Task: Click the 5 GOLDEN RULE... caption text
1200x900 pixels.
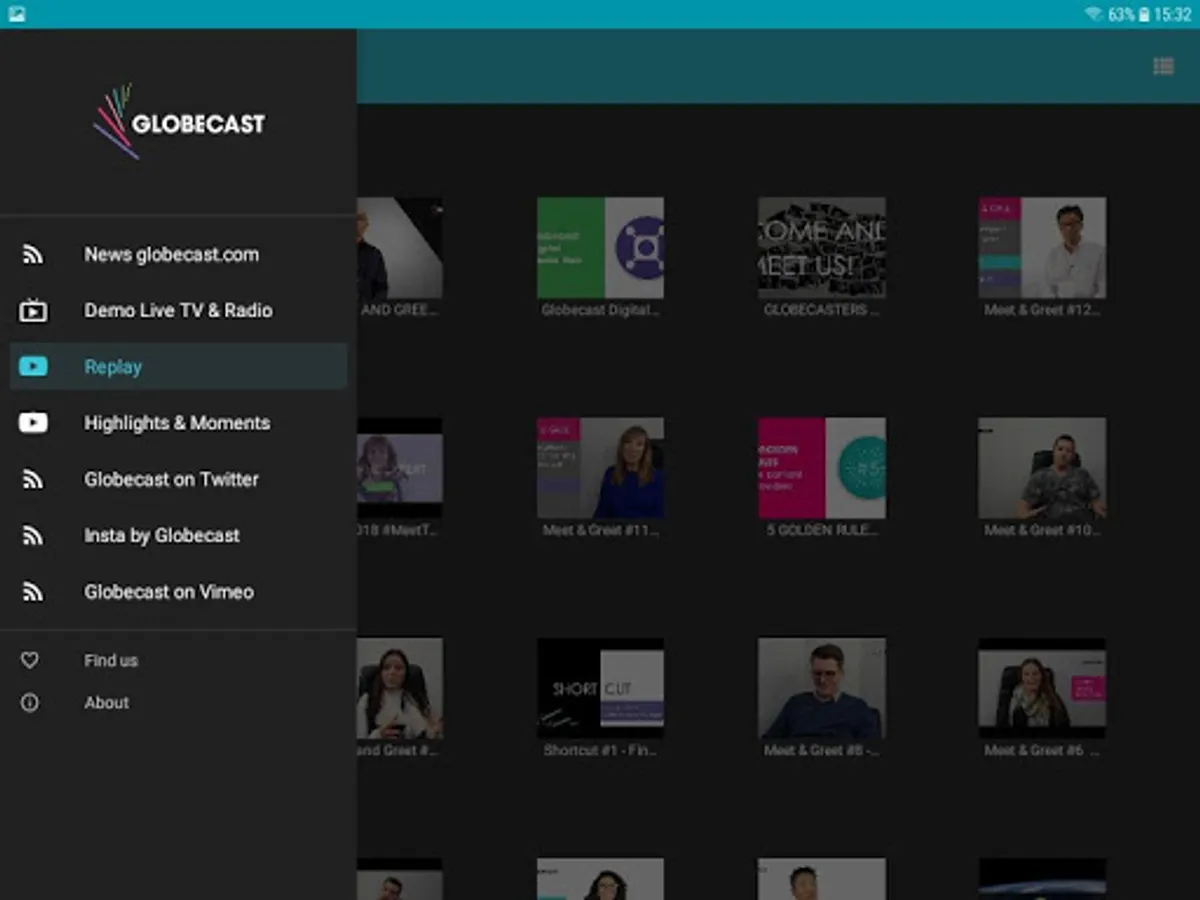Action: pos(821,530)
